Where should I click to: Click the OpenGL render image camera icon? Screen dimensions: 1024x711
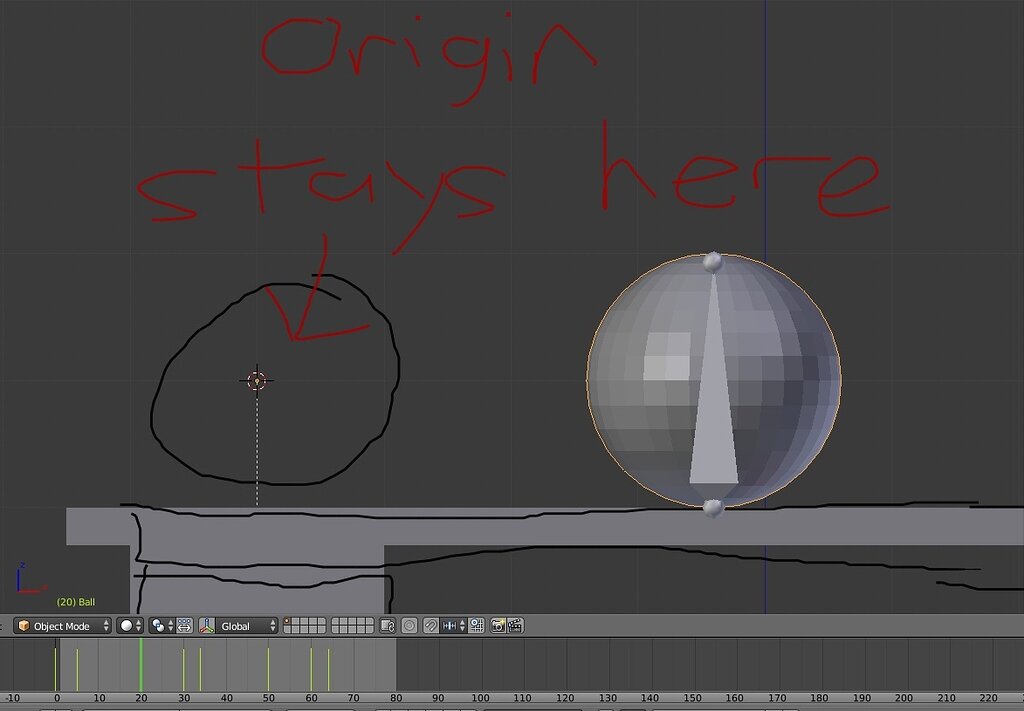[x=498, y=626]
